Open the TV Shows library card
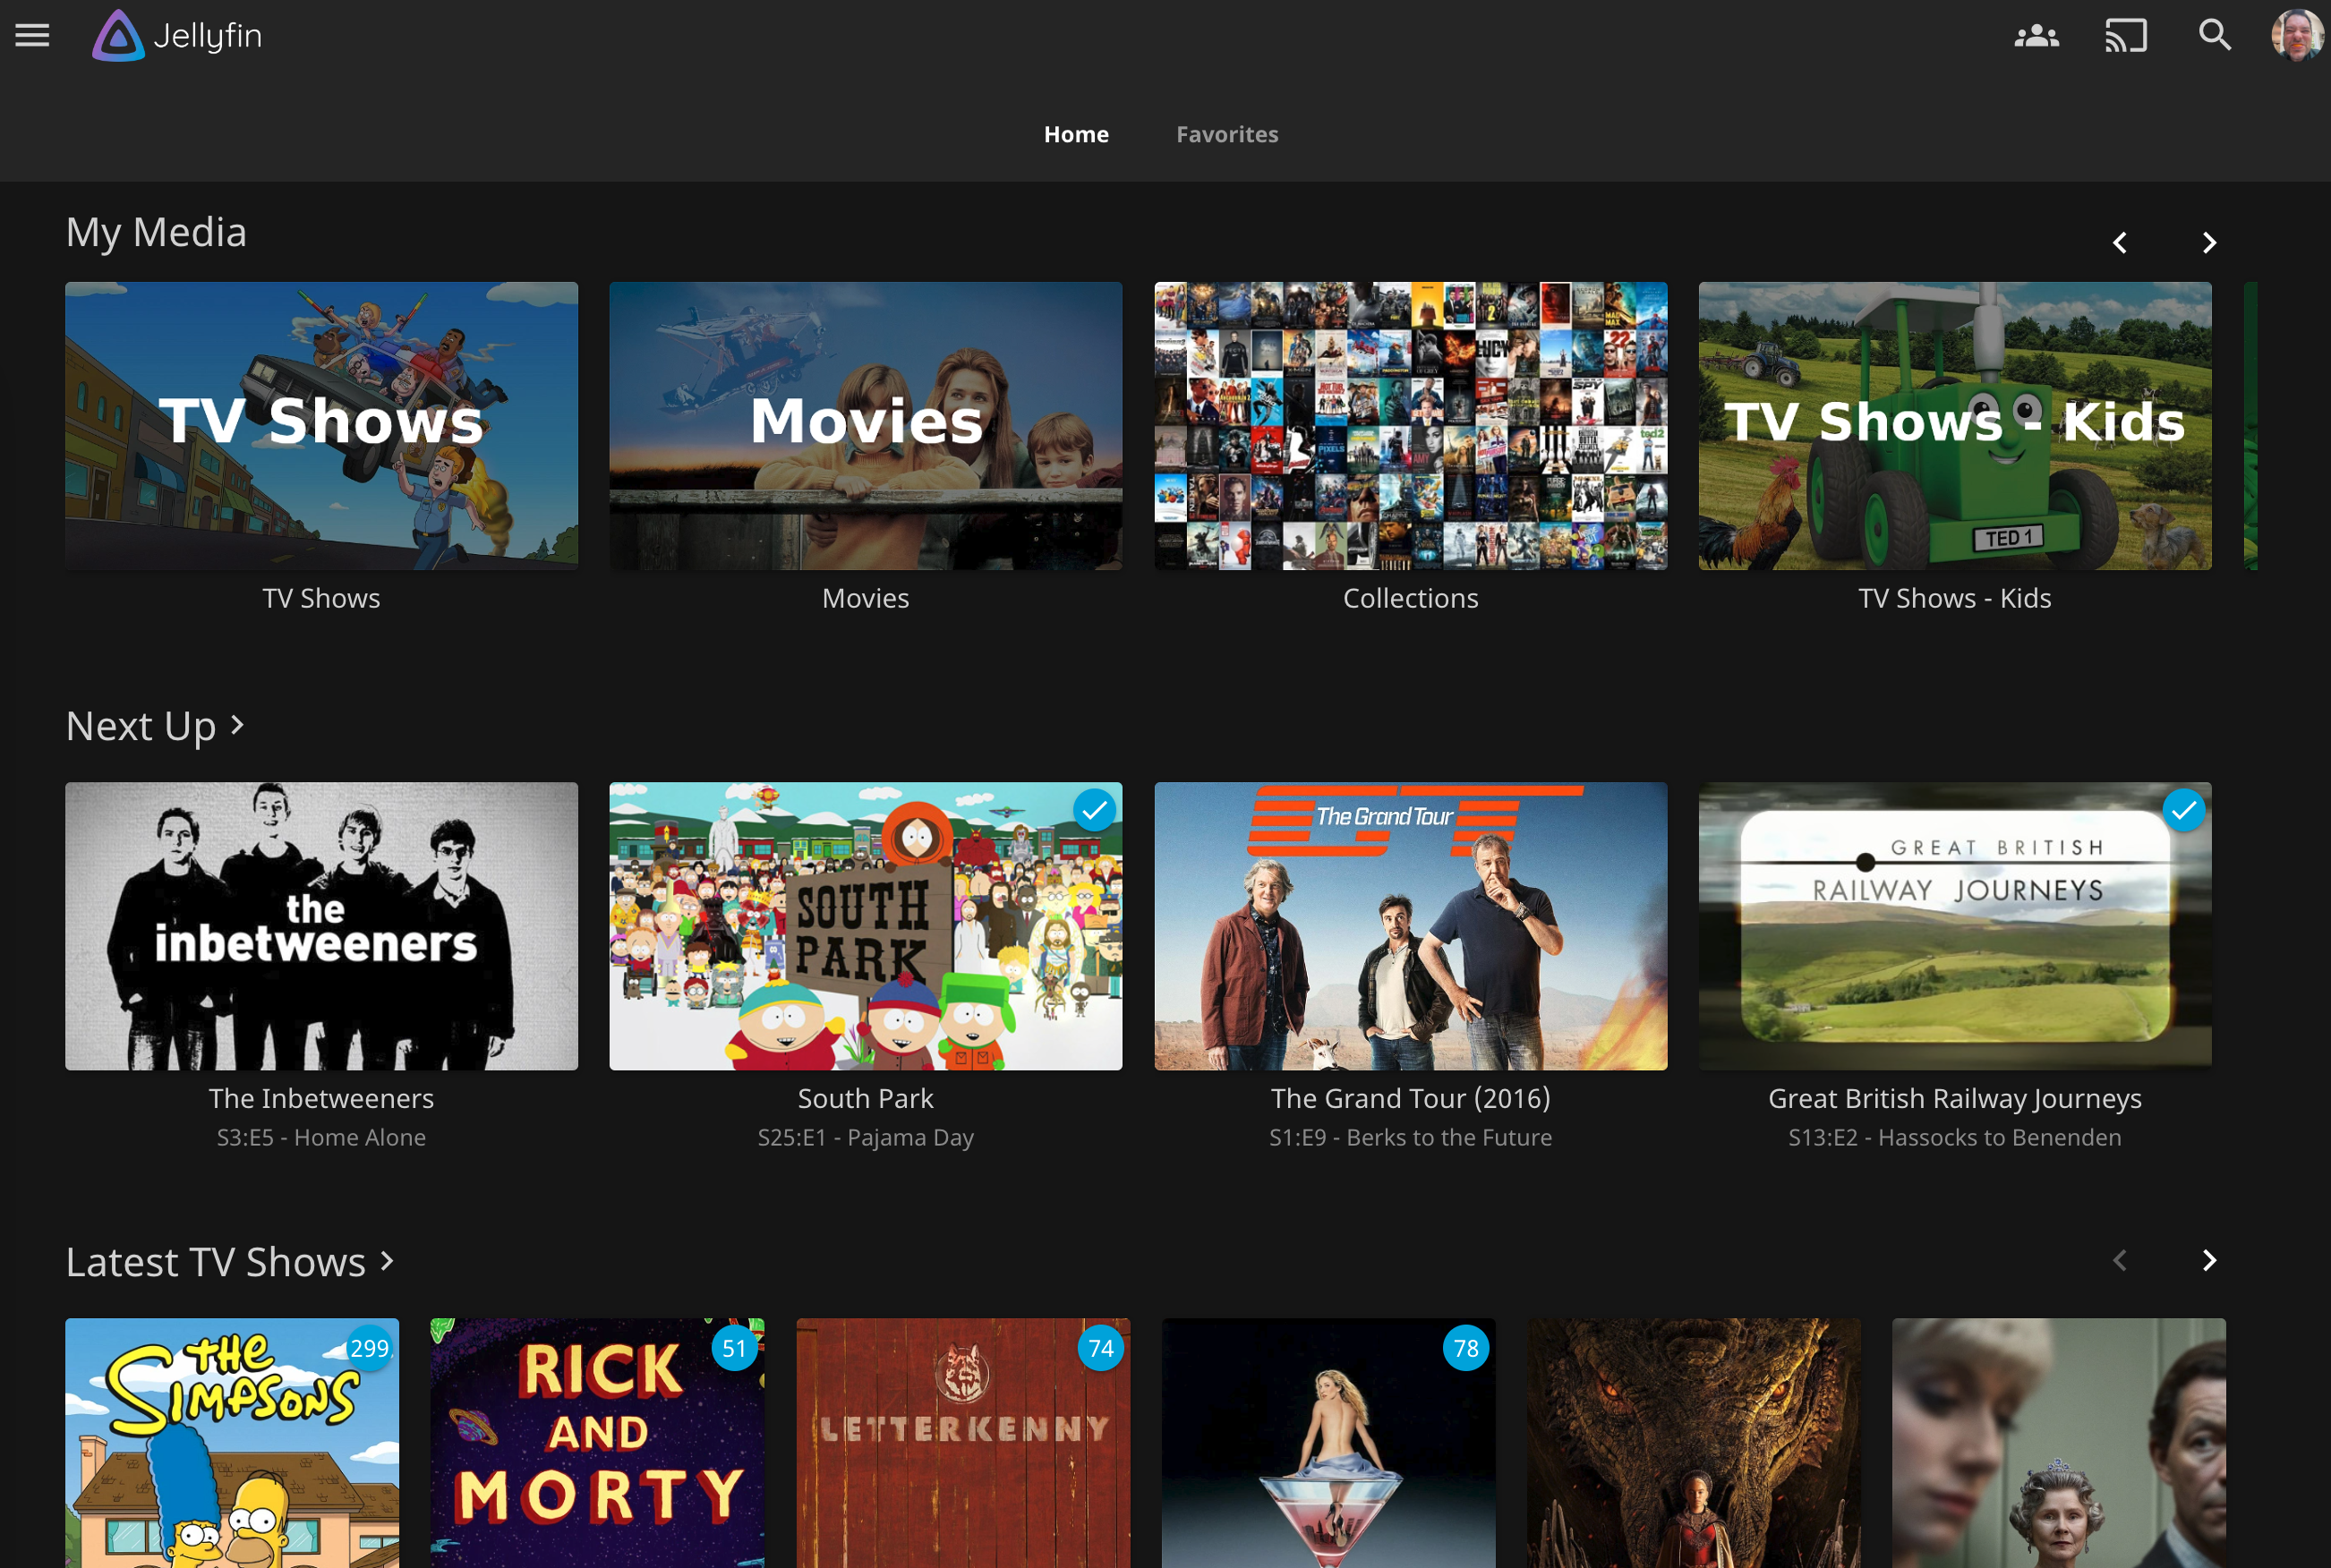 321,426
